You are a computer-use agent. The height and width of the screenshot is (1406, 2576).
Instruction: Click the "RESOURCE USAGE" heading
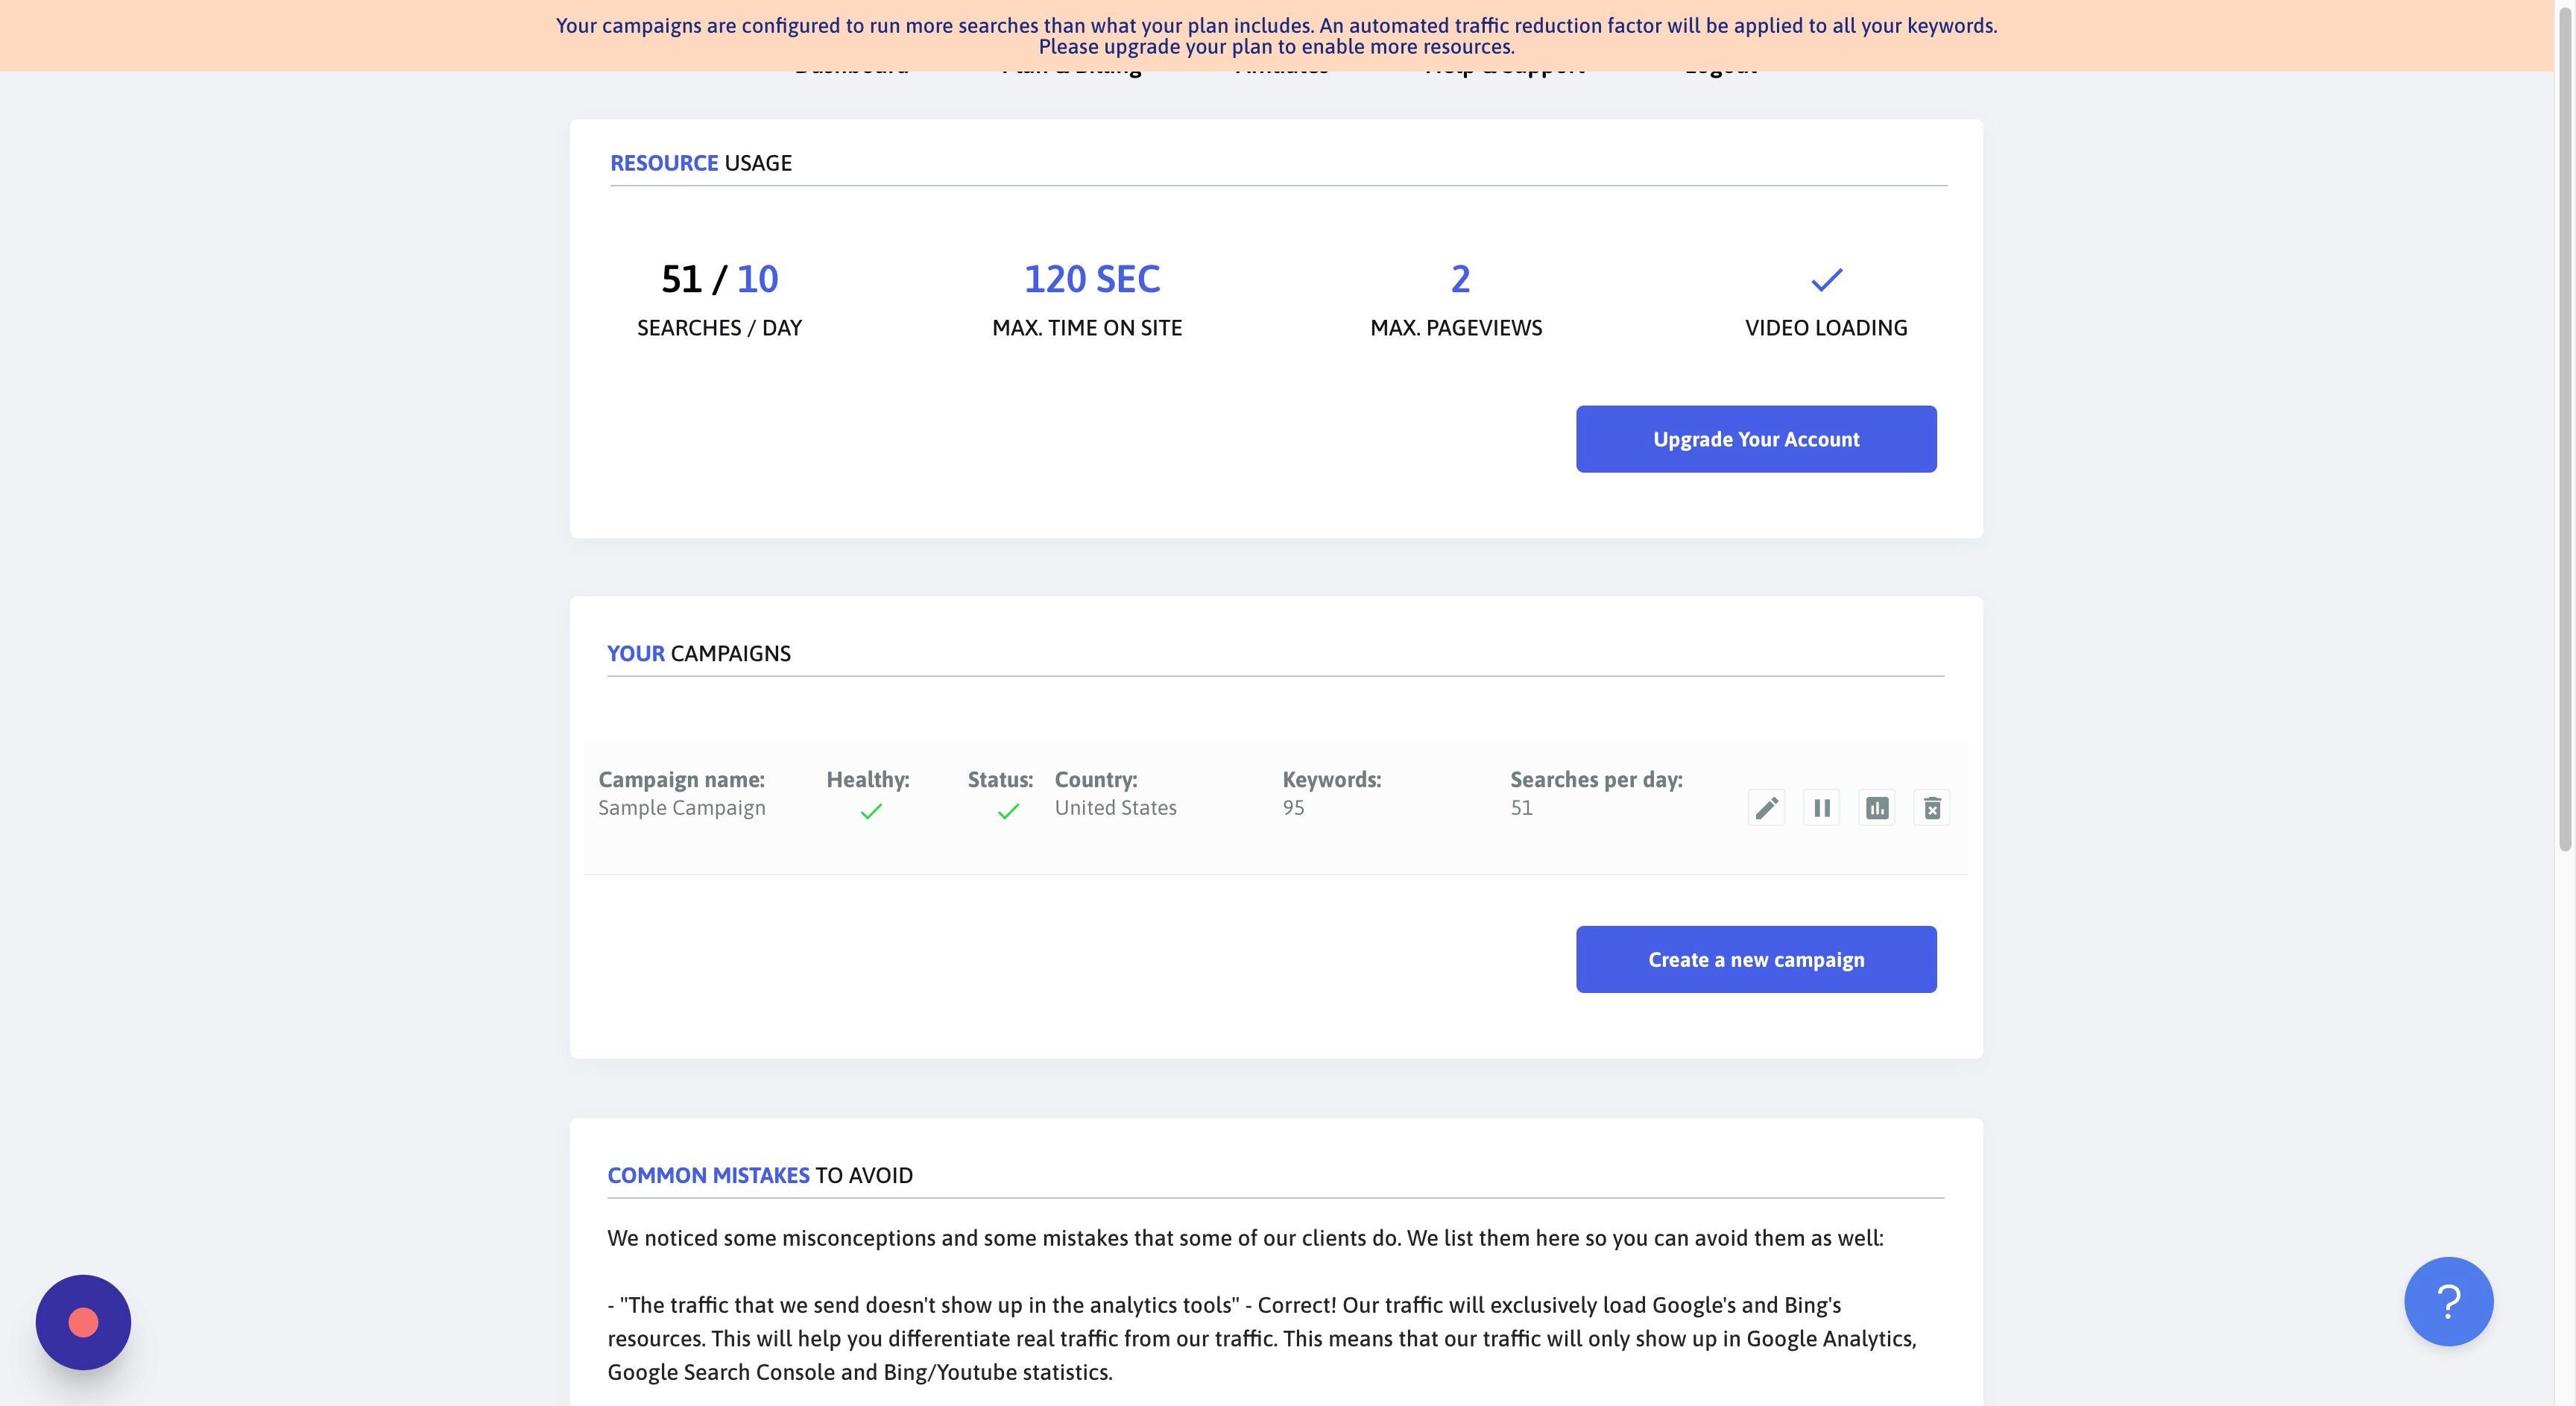[x=700, y=163]
